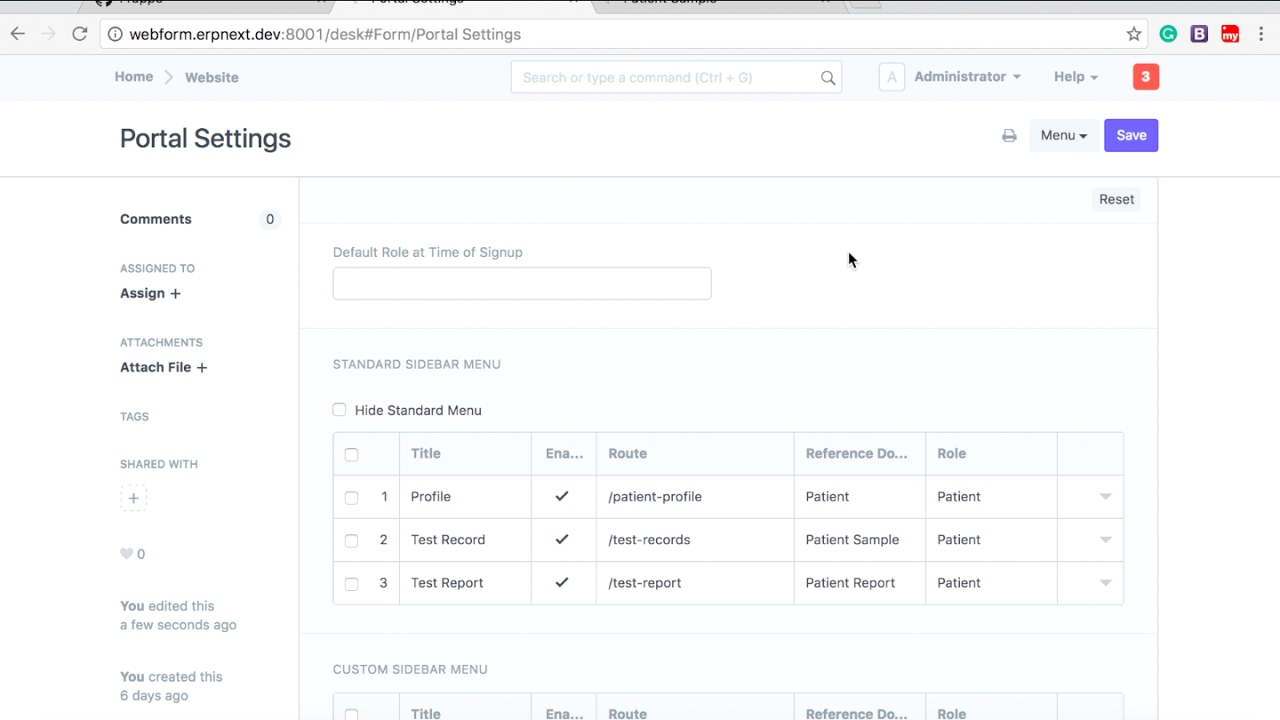Click the Reset button

coord(1117,199)
